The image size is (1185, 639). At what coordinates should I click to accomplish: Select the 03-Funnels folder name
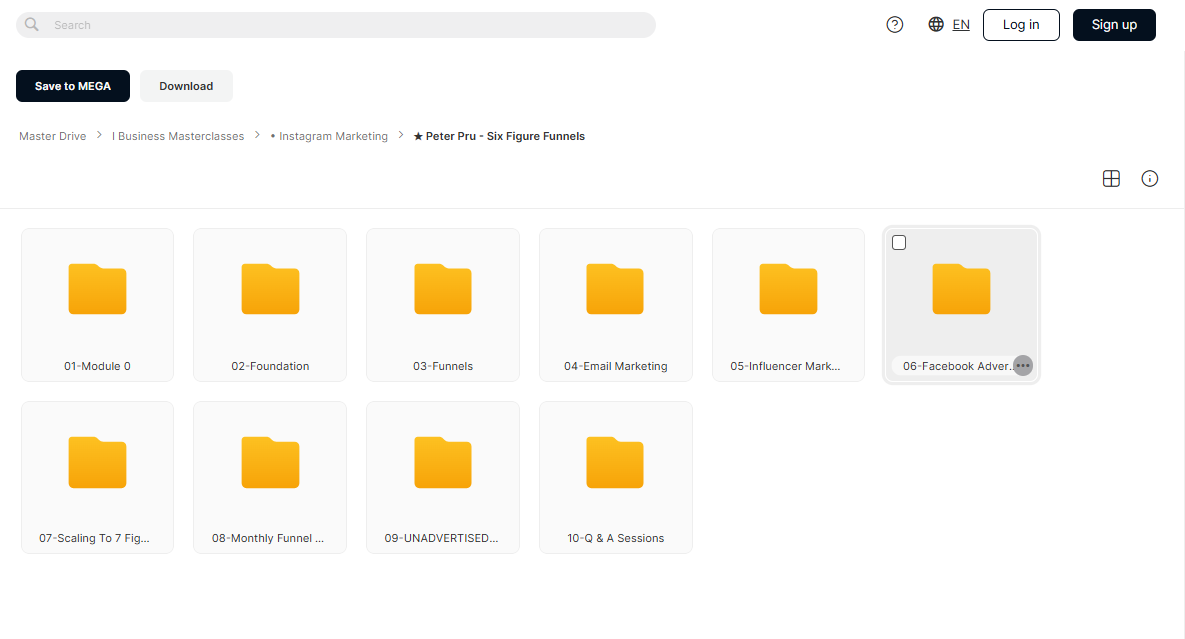[x=443, y=366]
